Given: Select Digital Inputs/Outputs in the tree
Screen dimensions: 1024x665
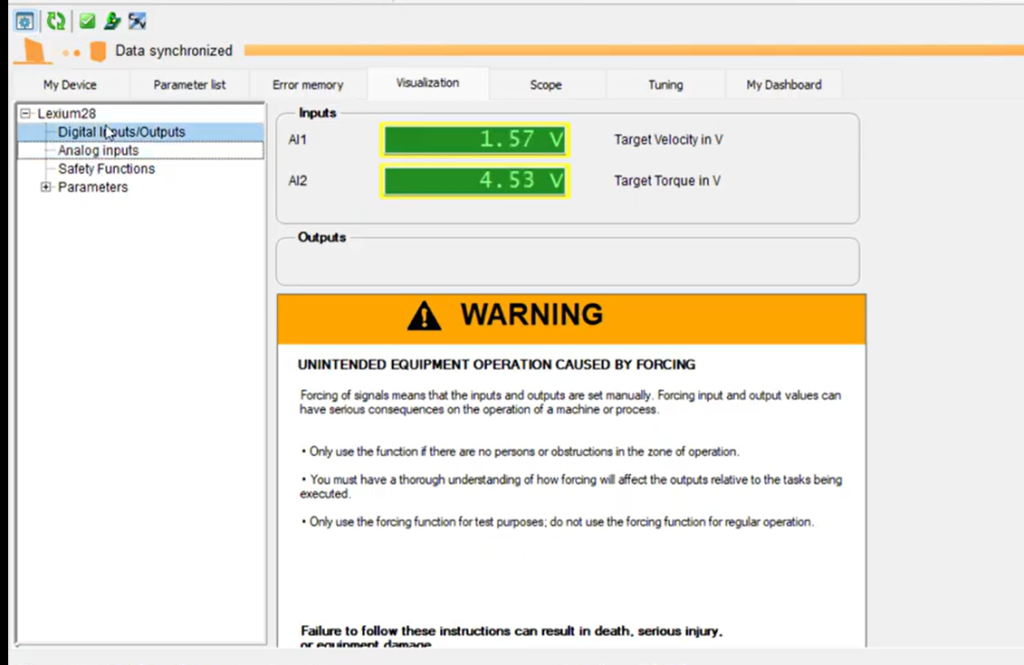Looking at the screenshot, I should pos(121,132).
